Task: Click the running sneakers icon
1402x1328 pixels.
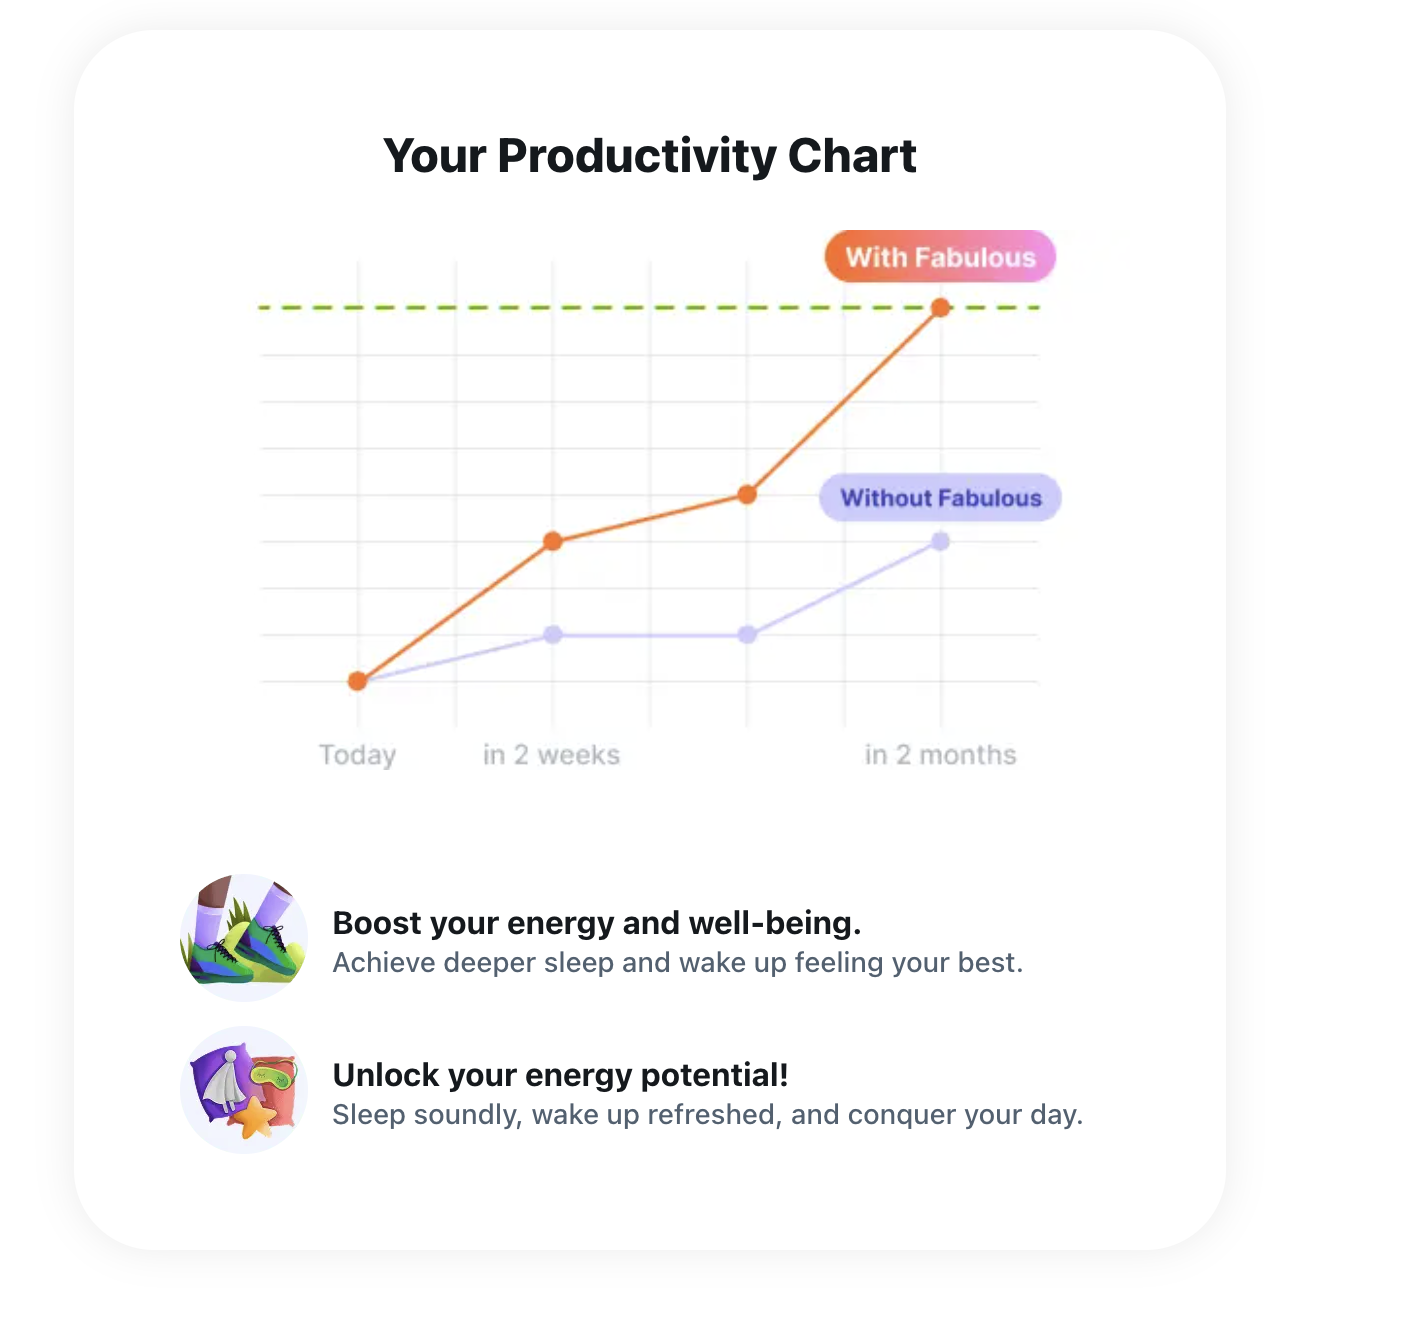Action: click(244, 938)
